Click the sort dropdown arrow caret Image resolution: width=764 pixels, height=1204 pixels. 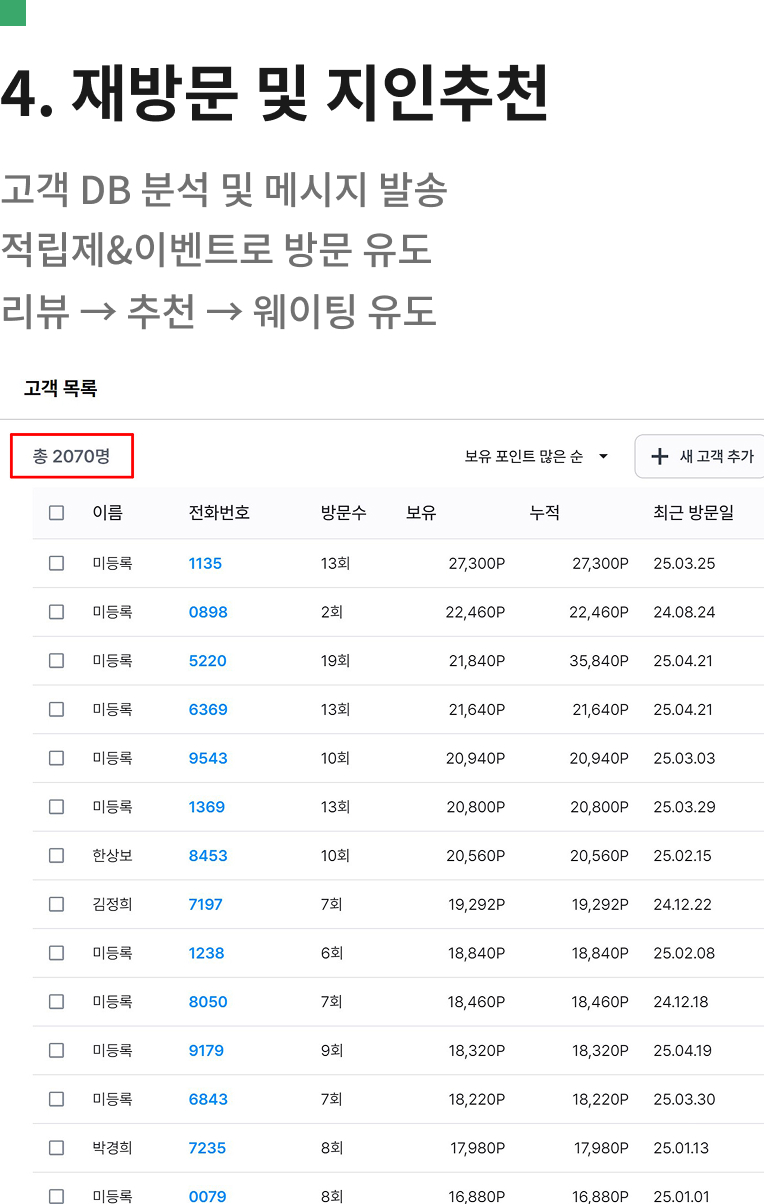603,457
